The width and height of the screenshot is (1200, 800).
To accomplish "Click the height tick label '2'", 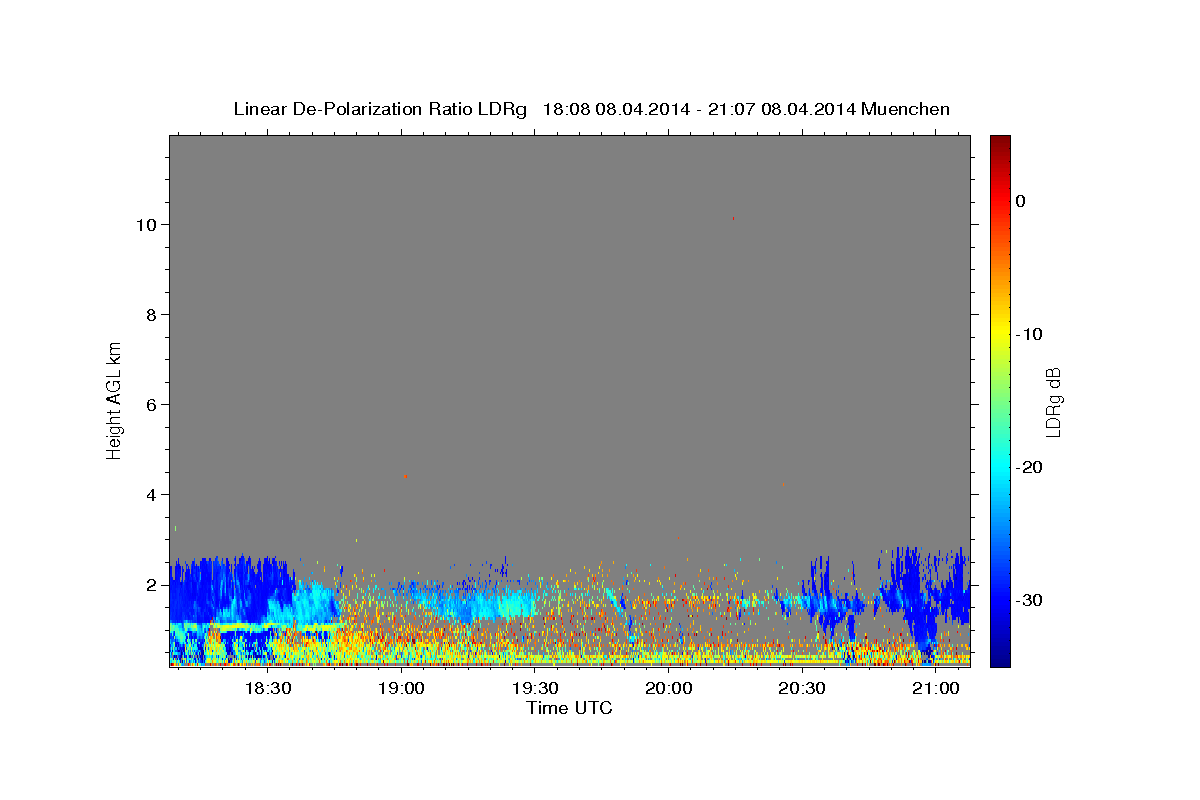I will pos(152,584).
